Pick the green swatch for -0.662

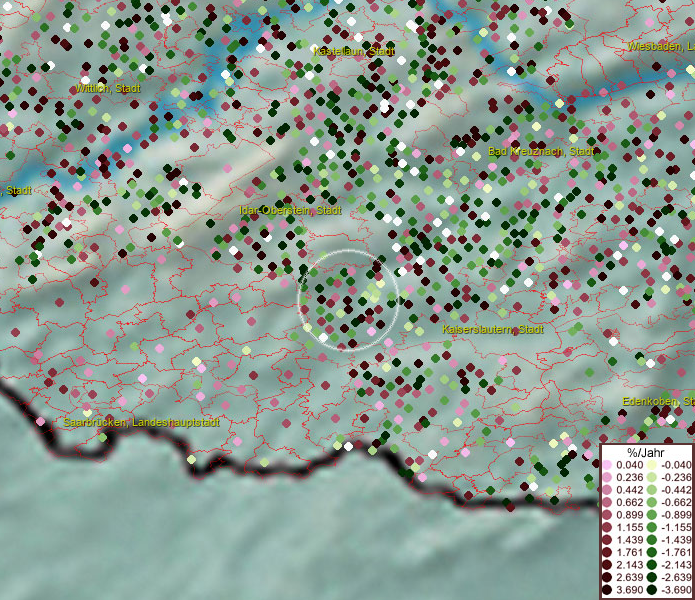click(x=652, y=503)
